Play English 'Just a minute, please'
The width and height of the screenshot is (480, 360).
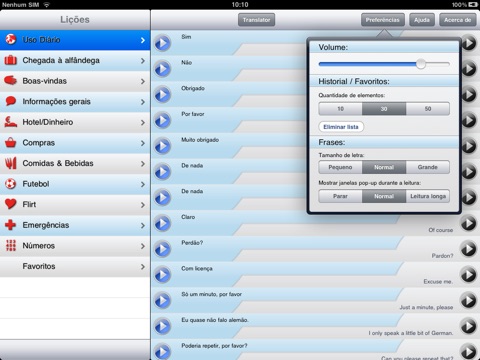click(x=469, y=300)
